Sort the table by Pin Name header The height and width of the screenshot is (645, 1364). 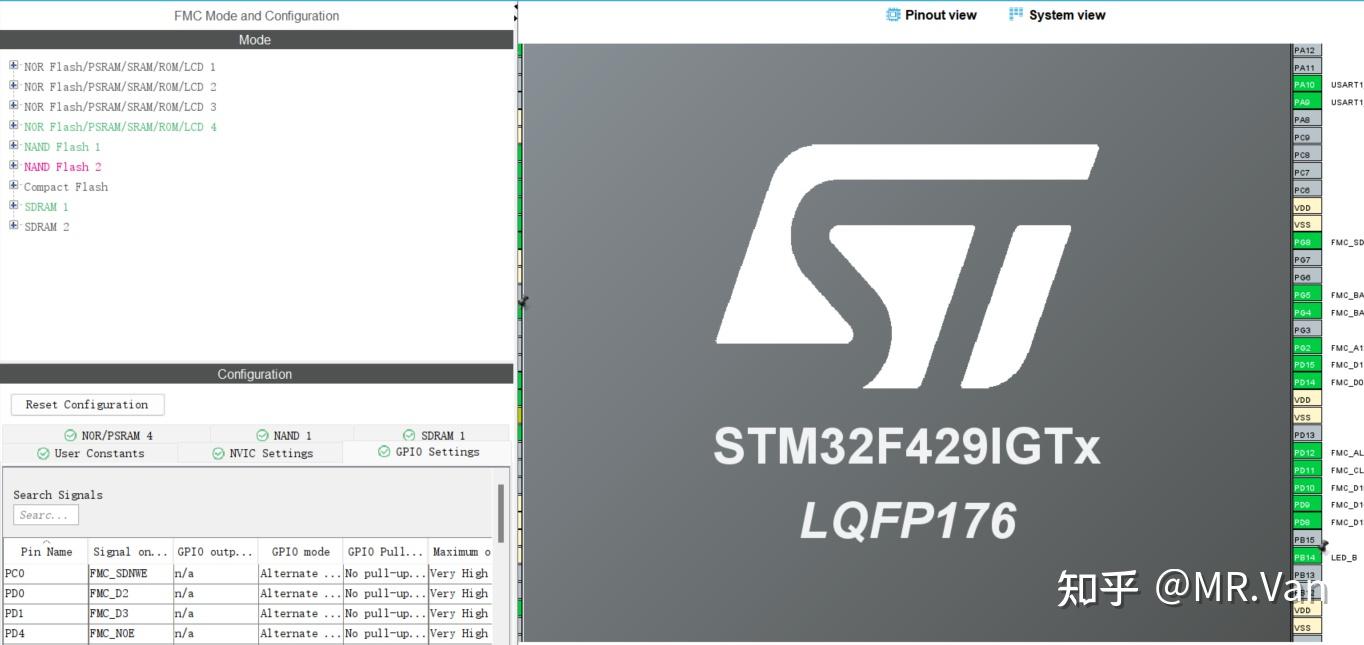tap(44, 551)
